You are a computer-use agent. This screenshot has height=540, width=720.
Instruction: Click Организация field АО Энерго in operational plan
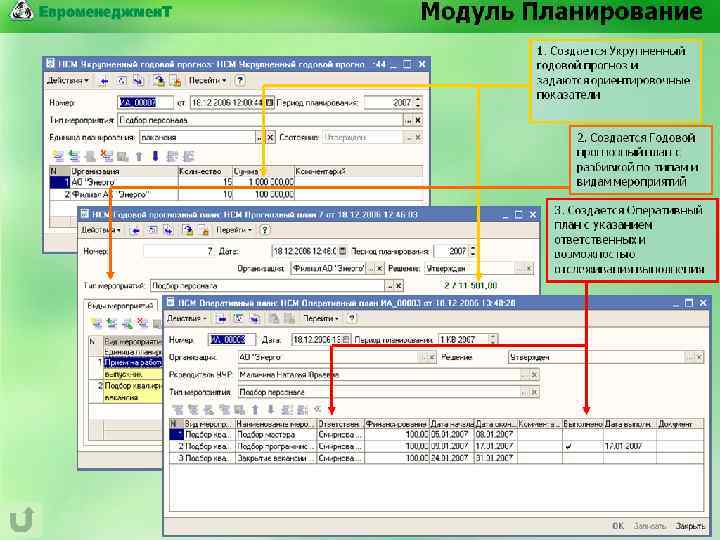tap(327, 357)
